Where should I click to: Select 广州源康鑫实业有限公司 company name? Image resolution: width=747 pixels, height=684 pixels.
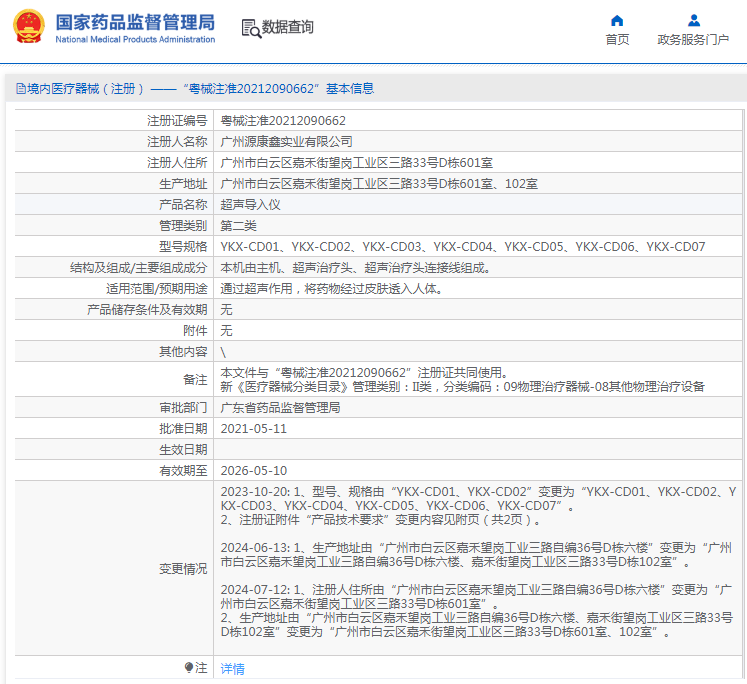point(286,142)
